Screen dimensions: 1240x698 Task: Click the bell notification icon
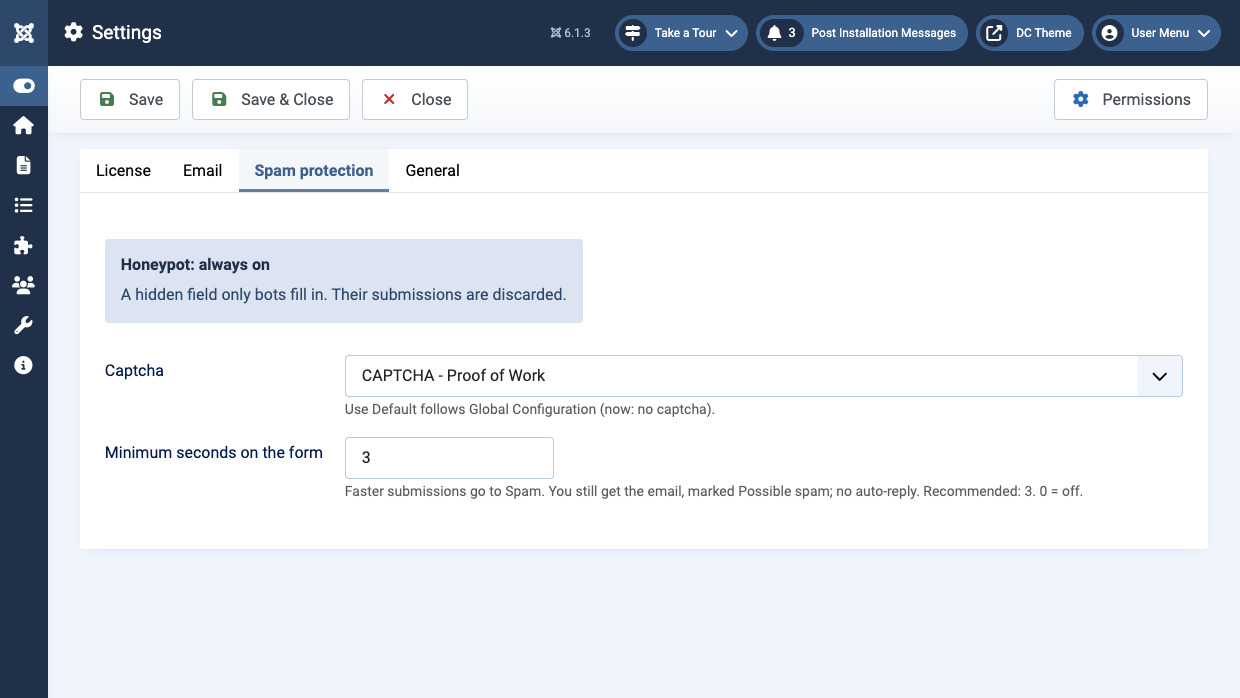[774, 33]
